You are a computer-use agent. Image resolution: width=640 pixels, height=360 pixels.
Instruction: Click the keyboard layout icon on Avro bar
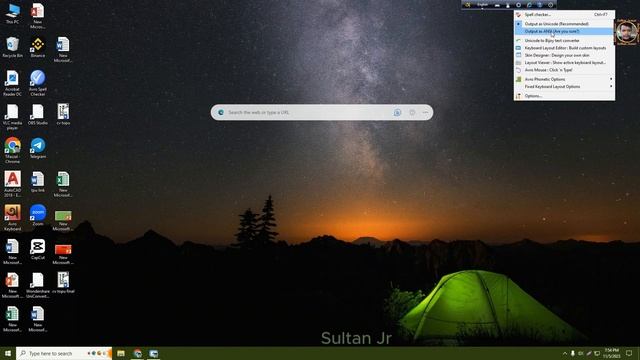497,5
